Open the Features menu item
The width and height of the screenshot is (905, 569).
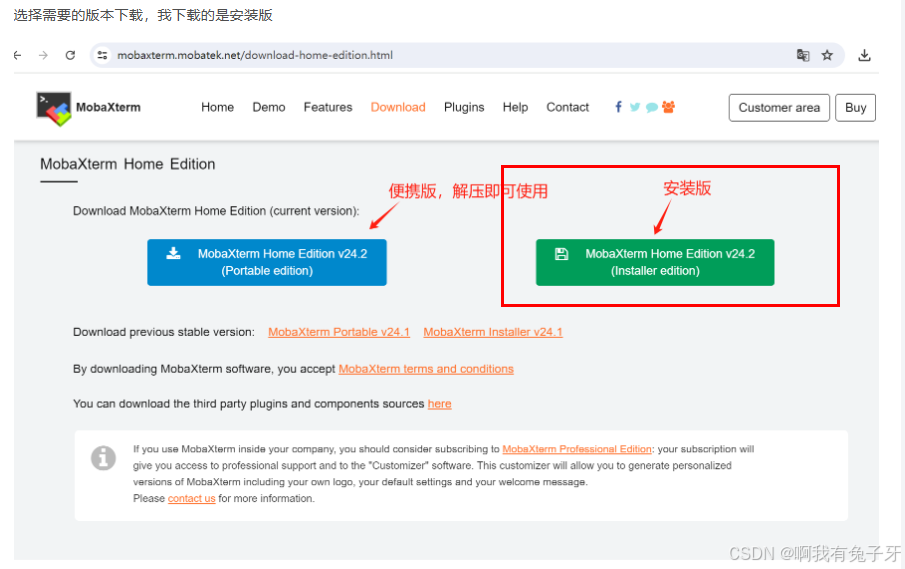point(328,107)
